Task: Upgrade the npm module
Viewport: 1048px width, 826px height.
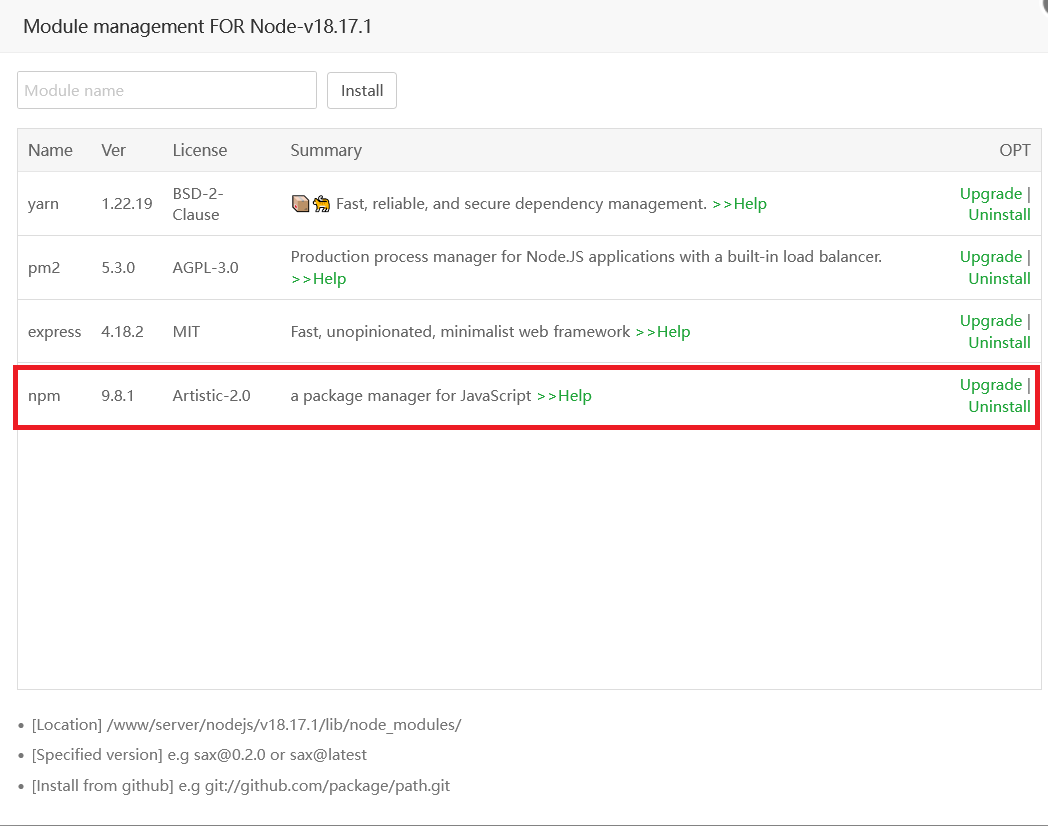Action: tap(991, 385)
